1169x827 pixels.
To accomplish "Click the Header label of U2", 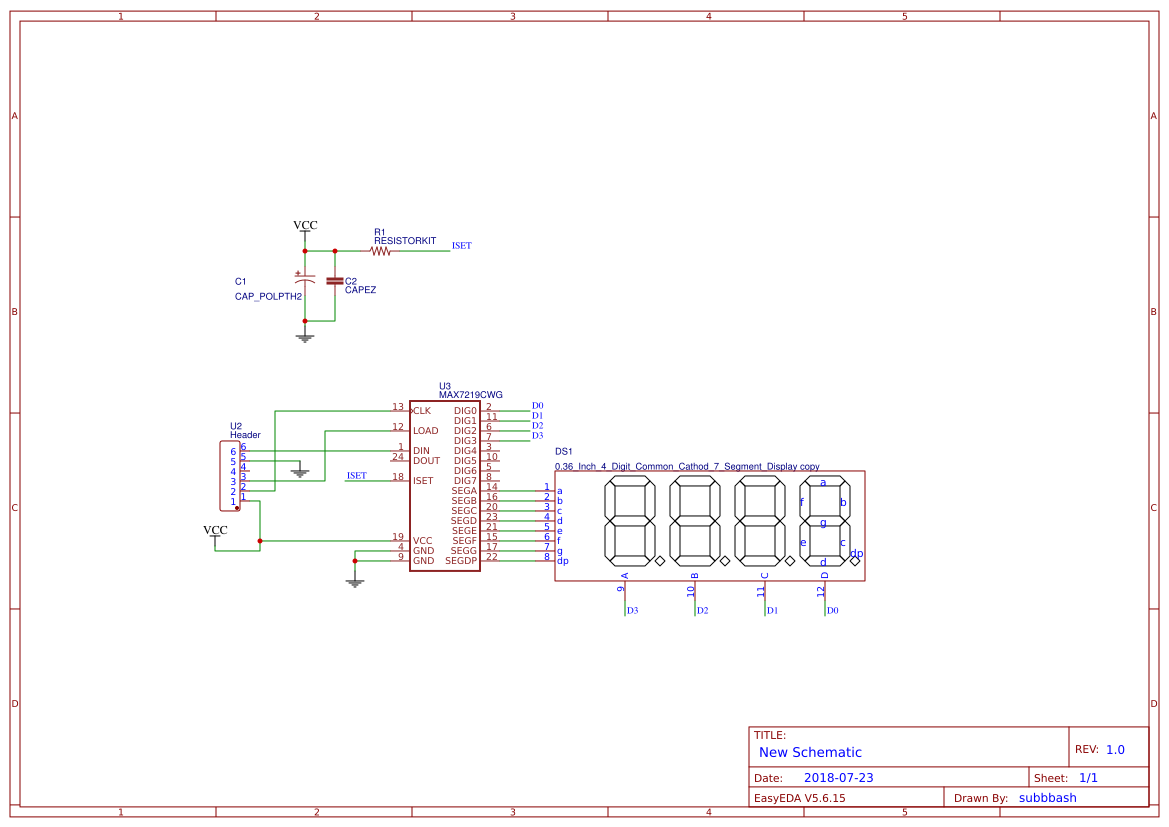I will point(245,435).
